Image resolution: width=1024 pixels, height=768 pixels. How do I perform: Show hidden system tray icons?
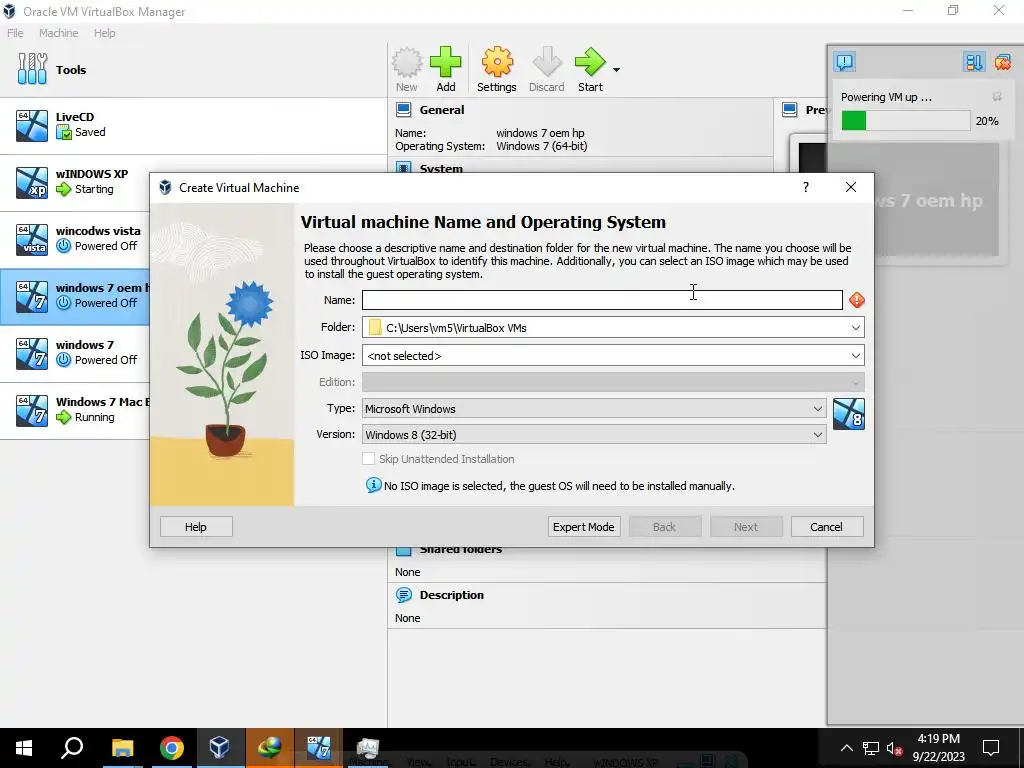846,748
